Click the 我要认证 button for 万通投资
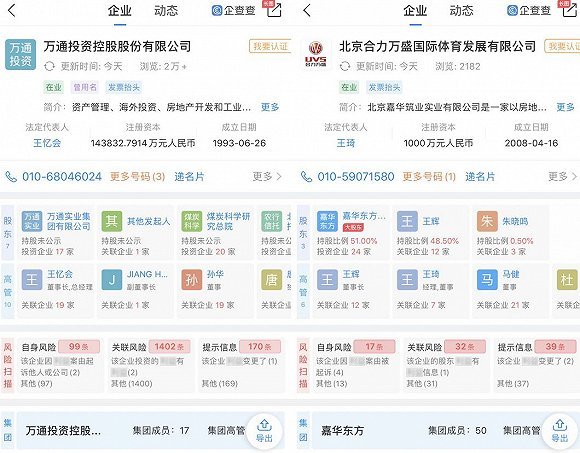The height and width of the screenshot is (453, 580). (270, 46)
